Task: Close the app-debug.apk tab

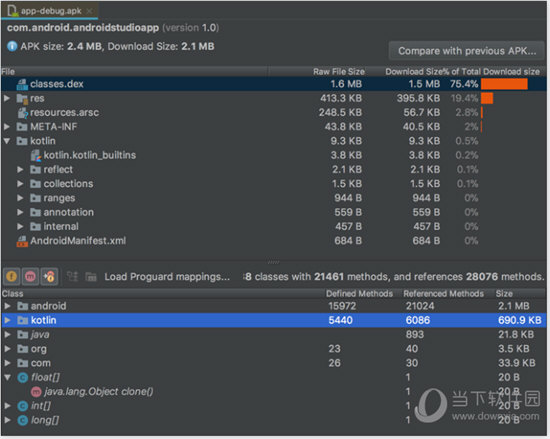Action: pos(90,11)
